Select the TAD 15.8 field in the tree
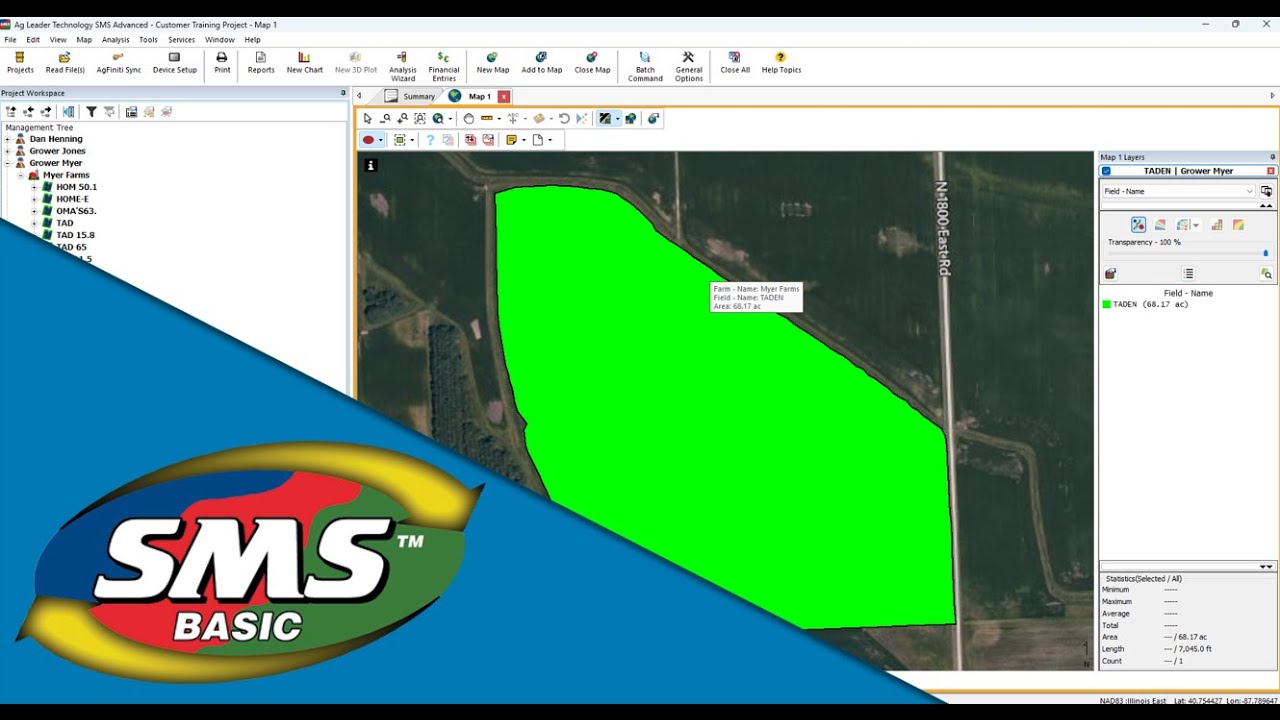This screenshot has width=1280, height=720. [75, 235]
